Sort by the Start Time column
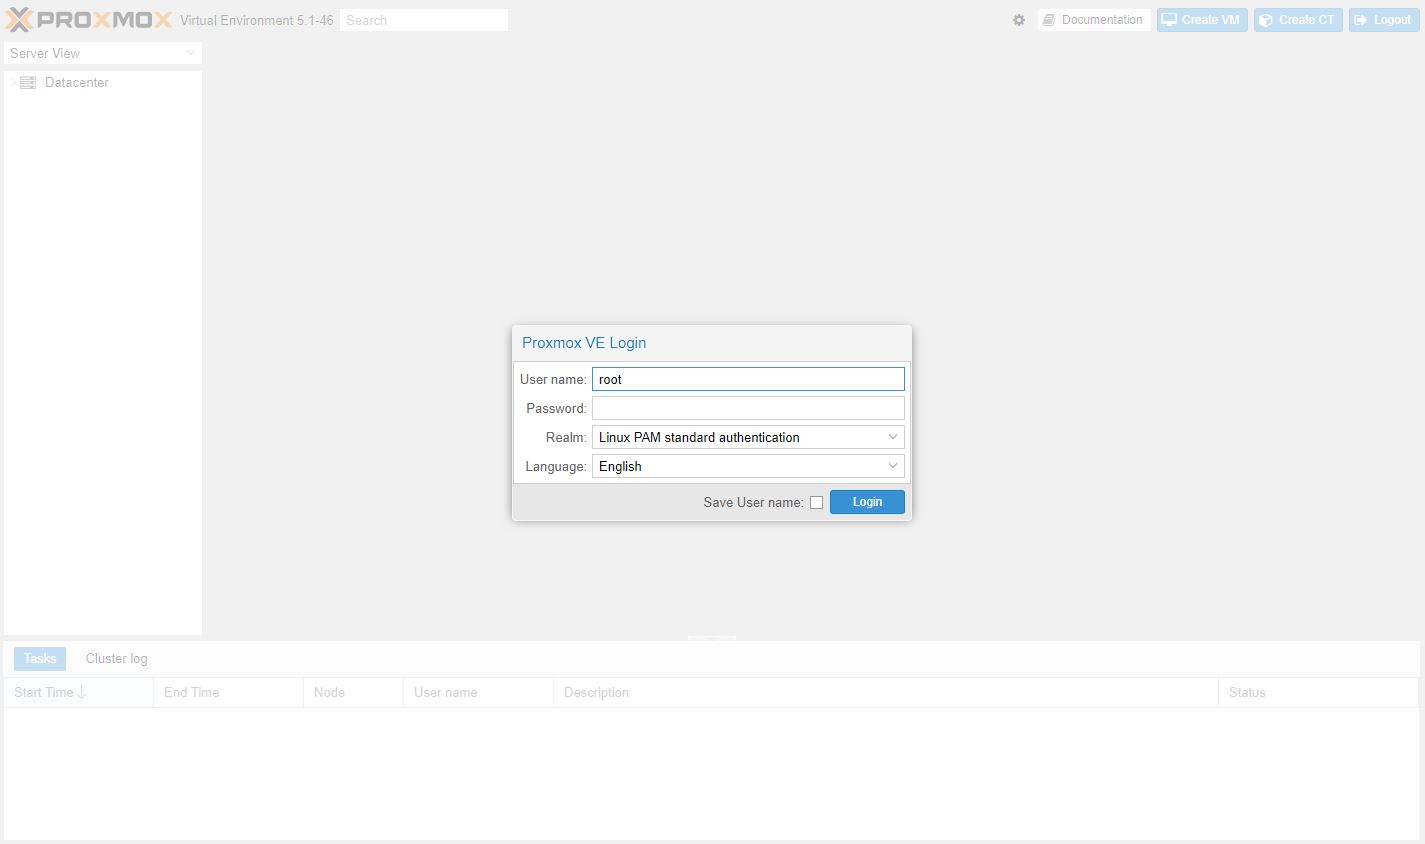1425x844 pixels. coord(79,692)
